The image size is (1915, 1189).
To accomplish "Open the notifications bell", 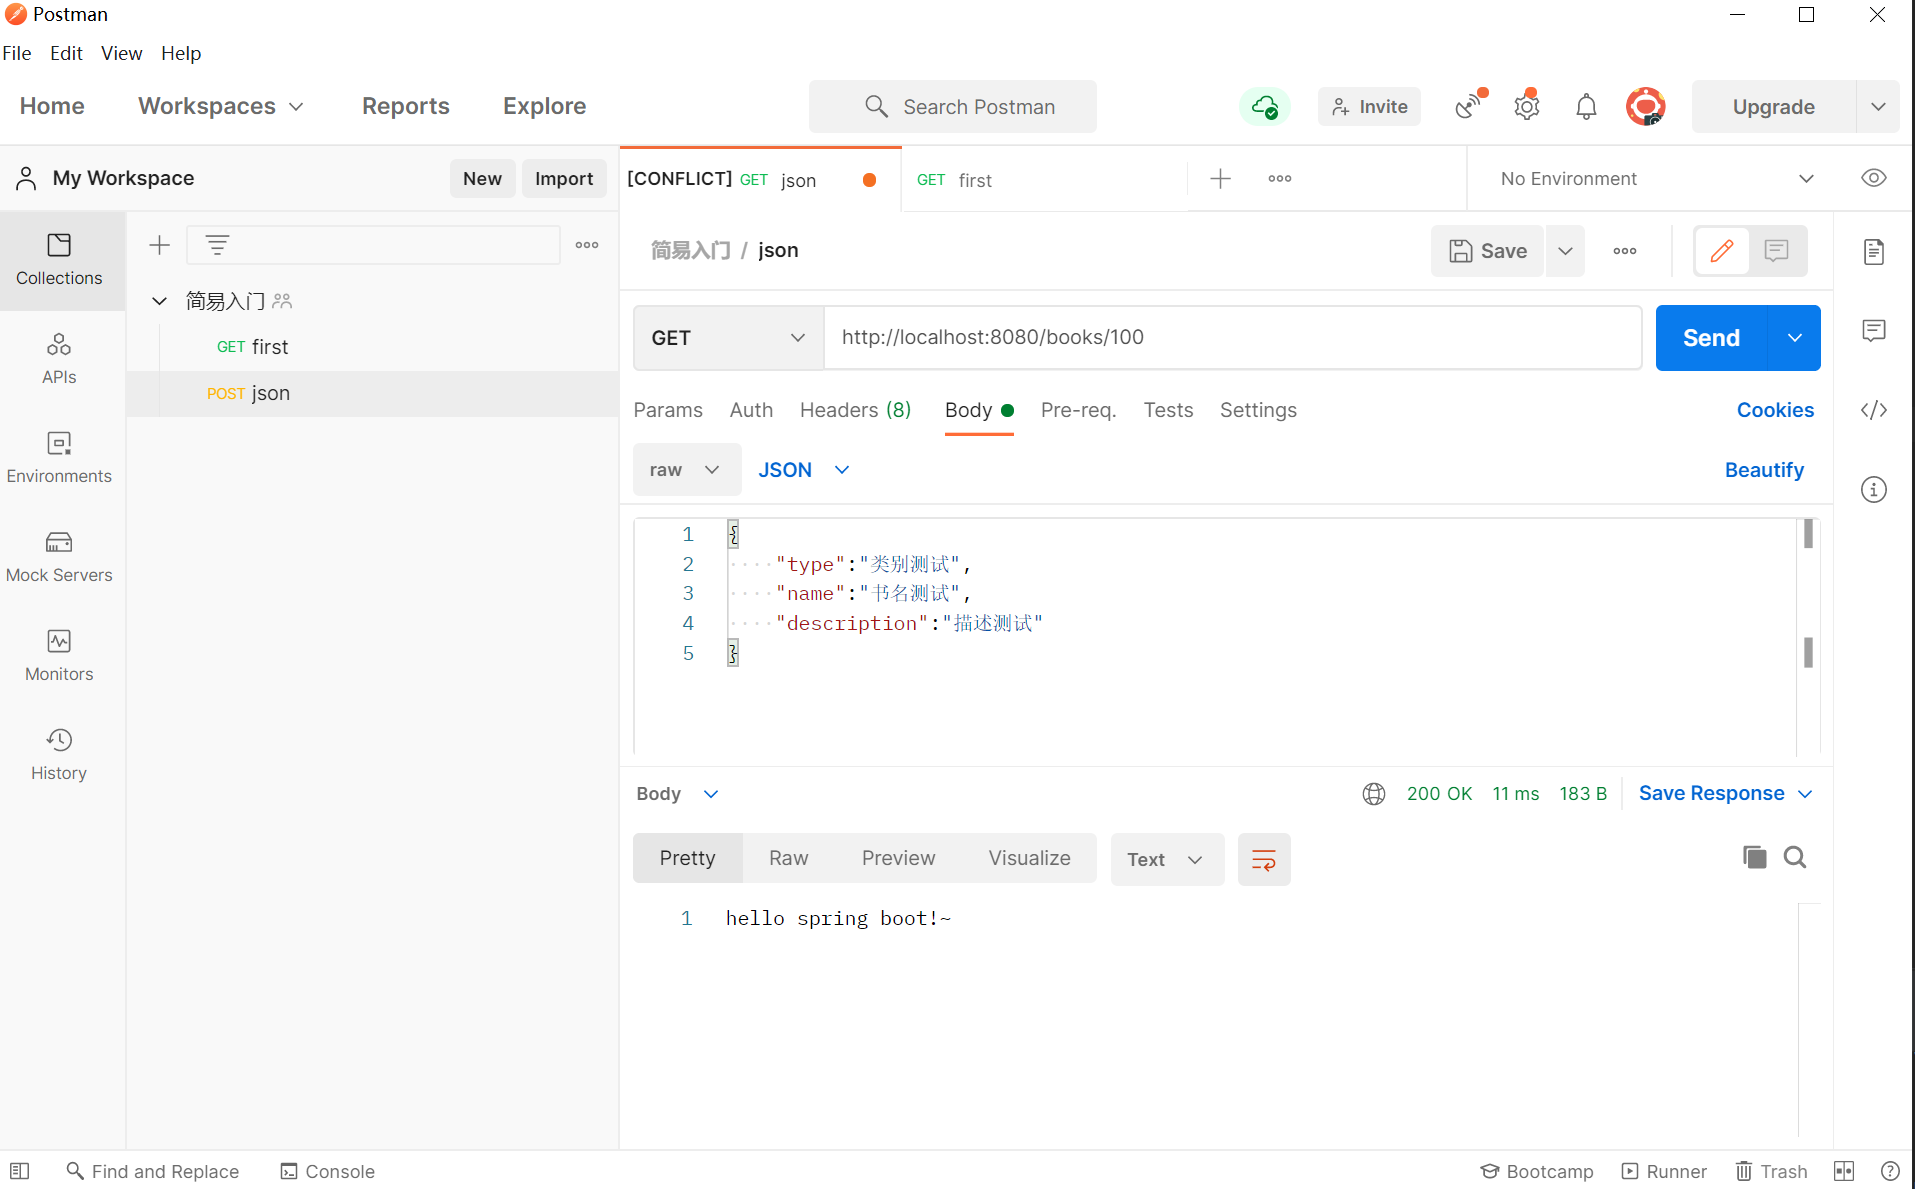I will pyautogui.click(x=1586, y=106).
